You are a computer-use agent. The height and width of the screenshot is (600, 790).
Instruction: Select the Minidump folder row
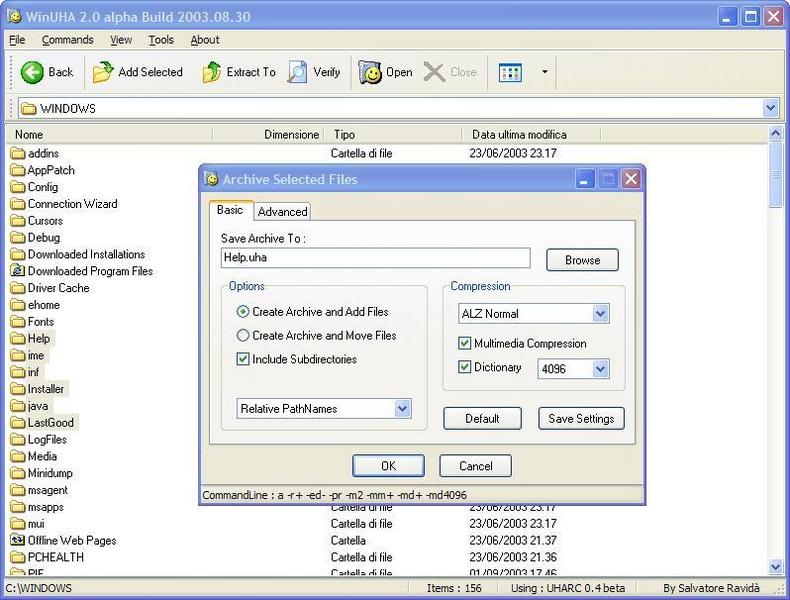click(42, 473)
